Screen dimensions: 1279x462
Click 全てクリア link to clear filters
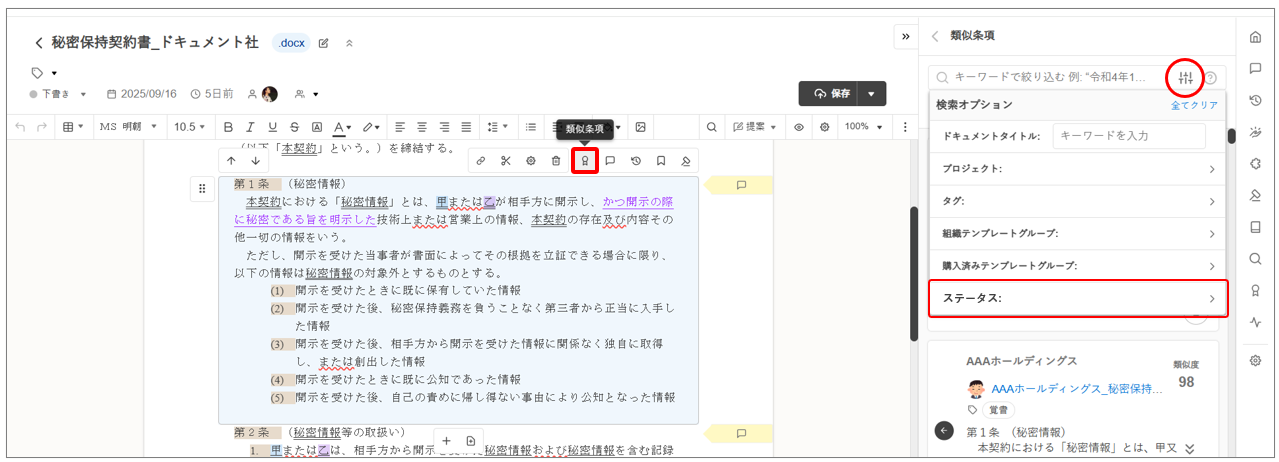point(1194,105)
